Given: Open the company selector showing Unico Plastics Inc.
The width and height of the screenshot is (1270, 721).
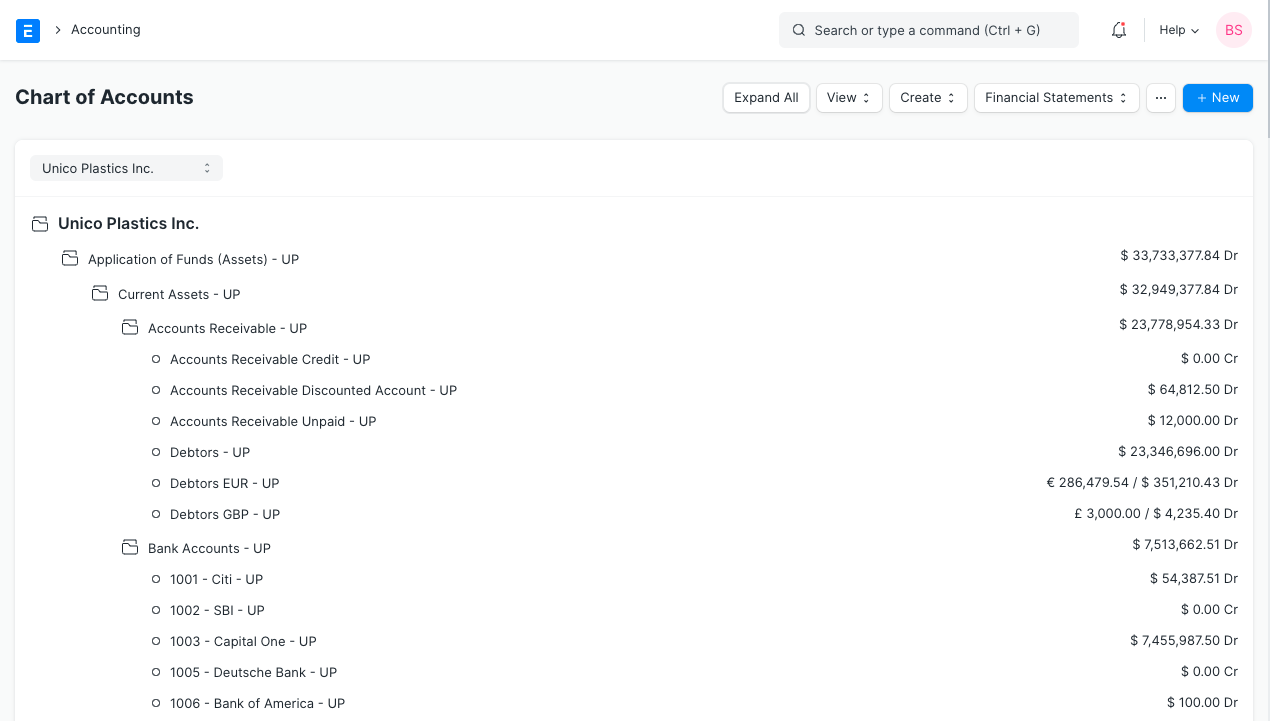Looking at the screenshot, I should point(126,167).
